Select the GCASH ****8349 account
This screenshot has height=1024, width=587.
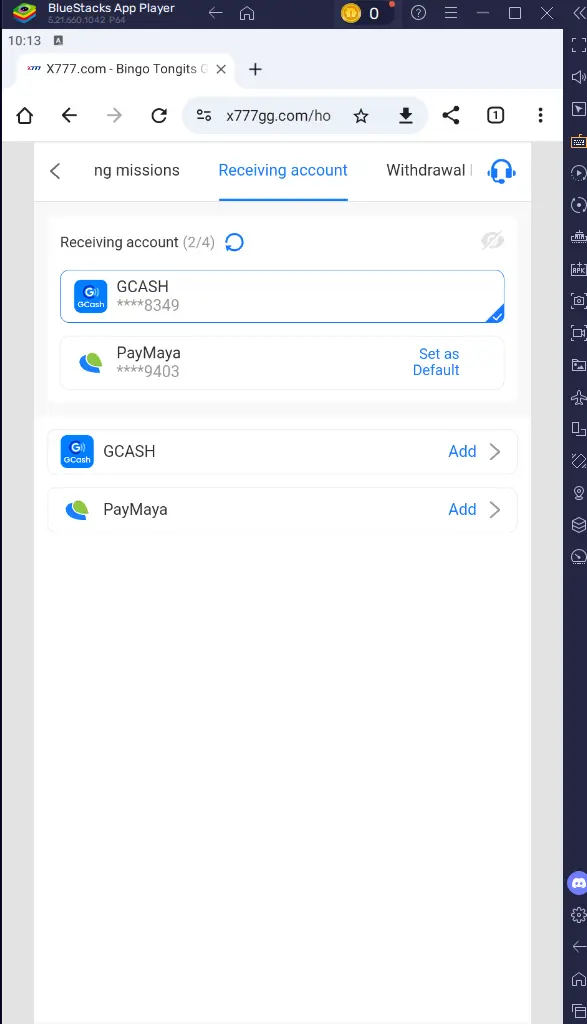tap(282, 296)
